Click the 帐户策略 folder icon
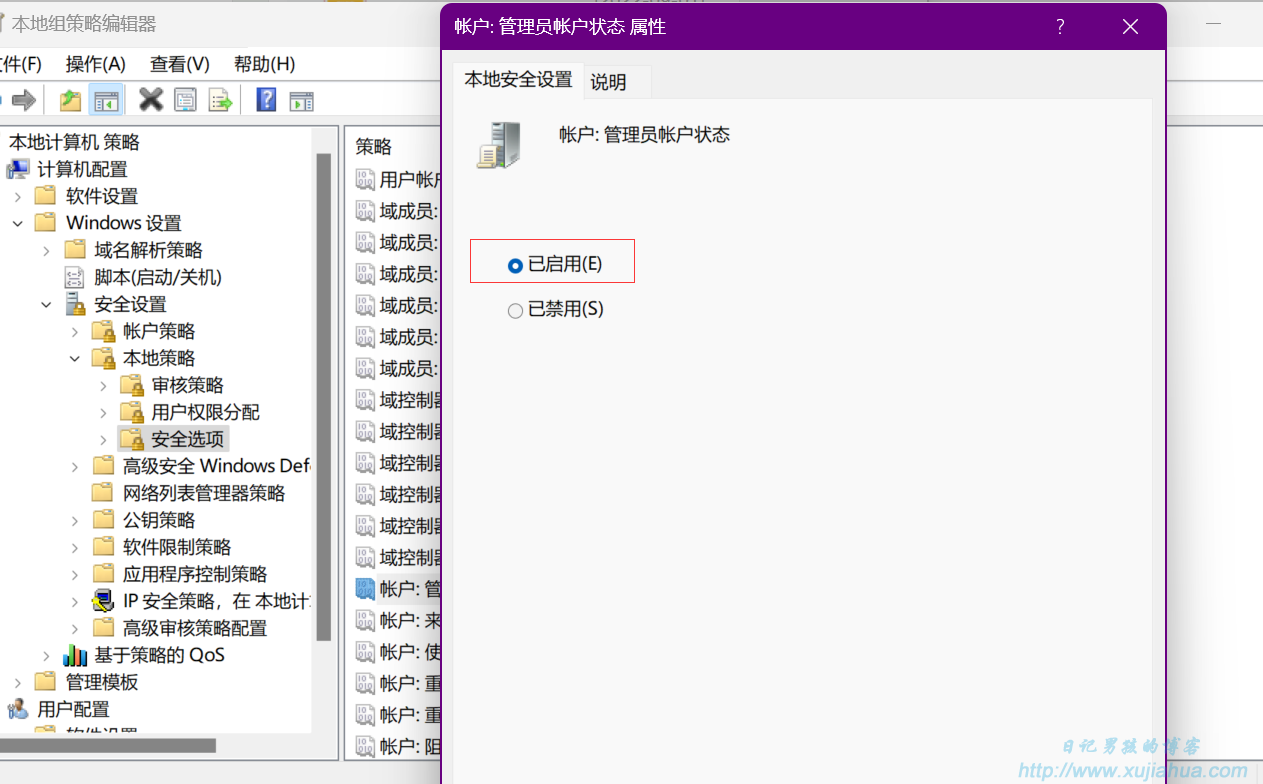The width and height of the screenshot is (1263, 784). 103,331
